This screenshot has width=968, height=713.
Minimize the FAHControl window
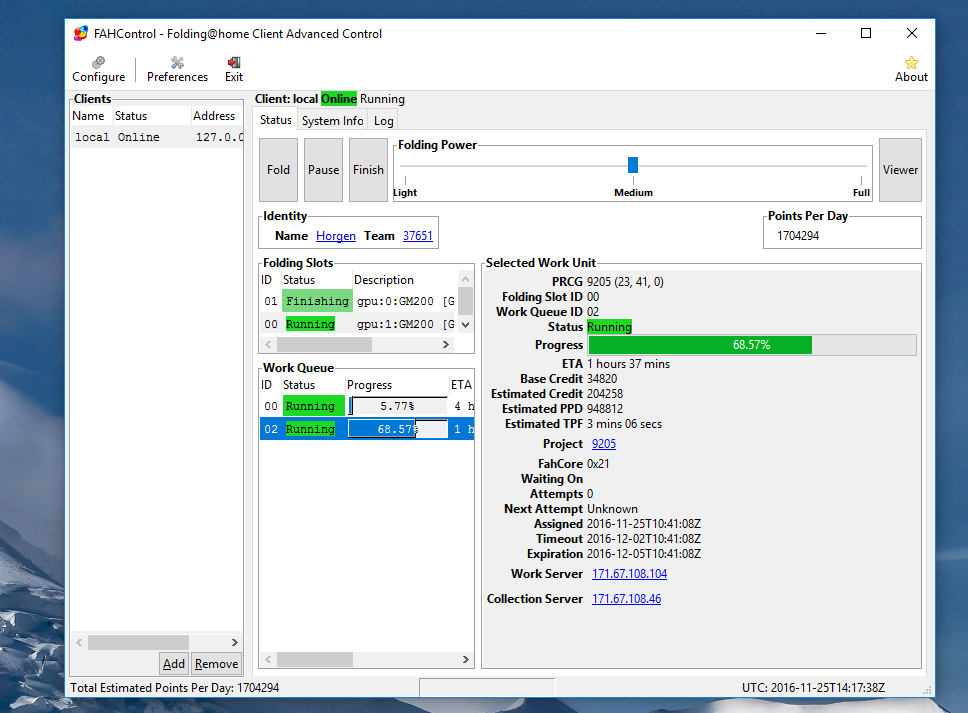pos(821,33)
